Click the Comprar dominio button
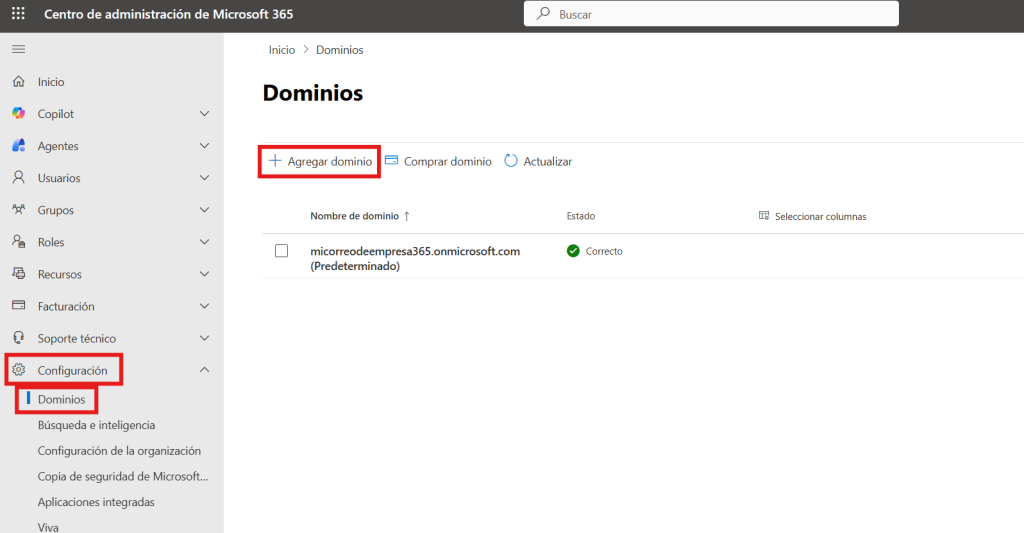The image size is (1024, 533). click(x=438, y=161)
